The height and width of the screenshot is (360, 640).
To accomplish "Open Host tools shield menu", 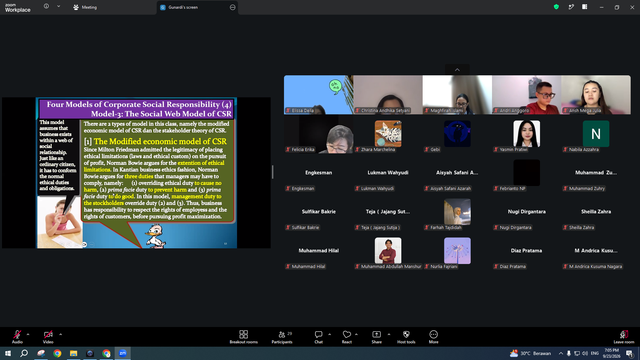I will [x=406, y=337].
